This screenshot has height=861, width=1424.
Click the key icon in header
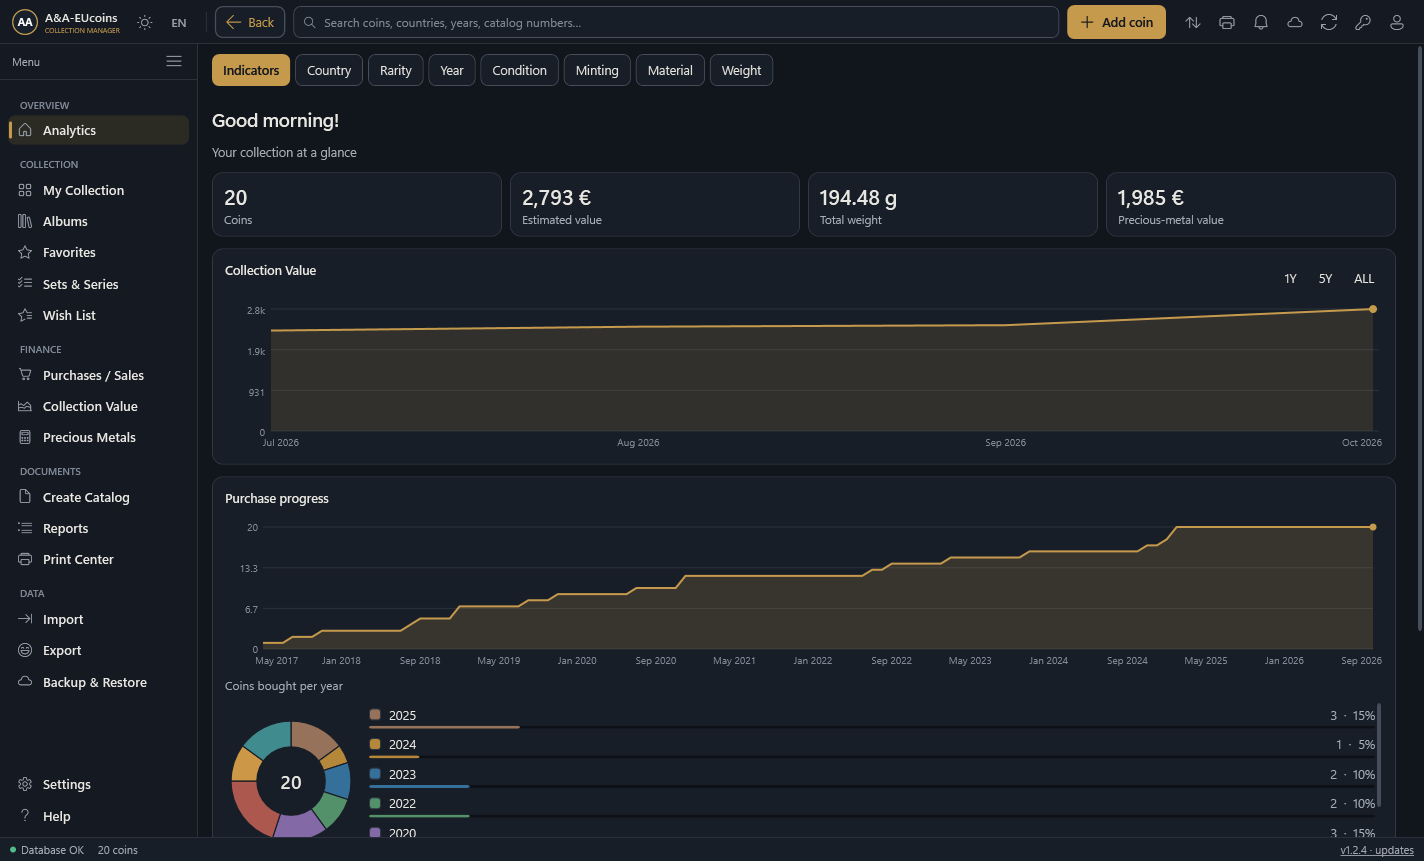pyautogui.click(x=1363, y=22)
